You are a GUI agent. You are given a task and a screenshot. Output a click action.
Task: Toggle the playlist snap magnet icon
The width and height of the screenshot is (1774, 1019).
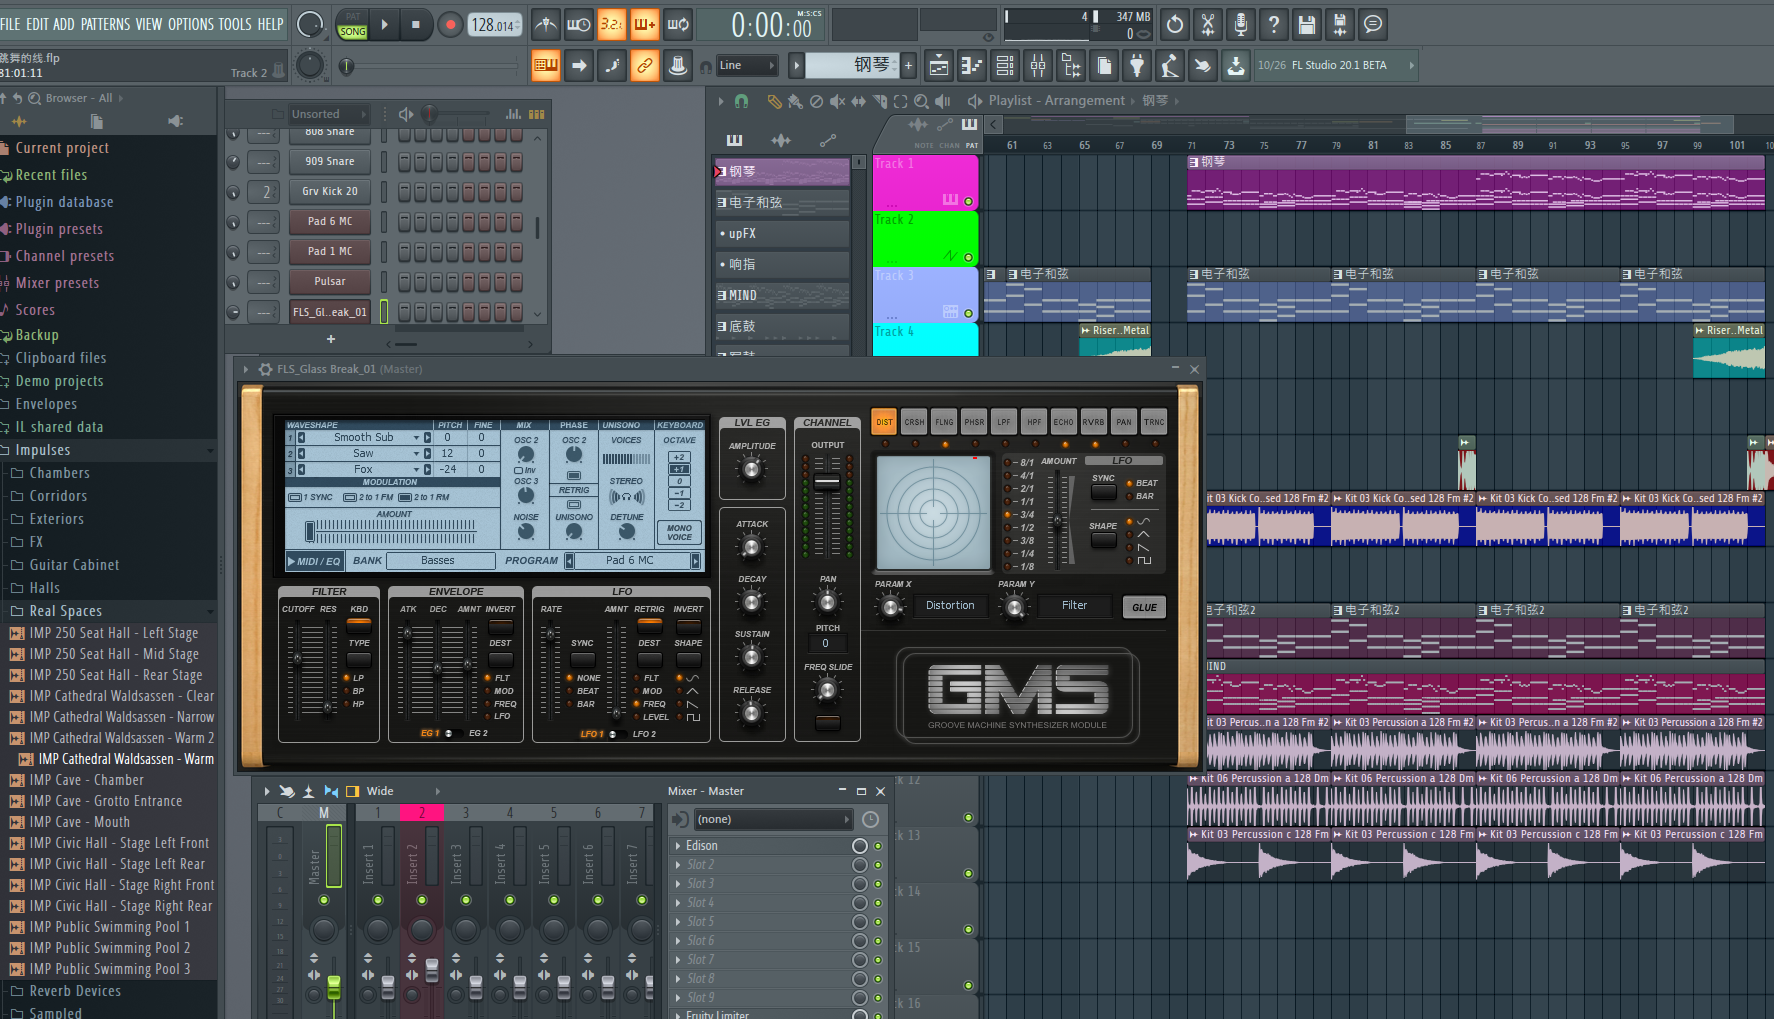(741, 101)
